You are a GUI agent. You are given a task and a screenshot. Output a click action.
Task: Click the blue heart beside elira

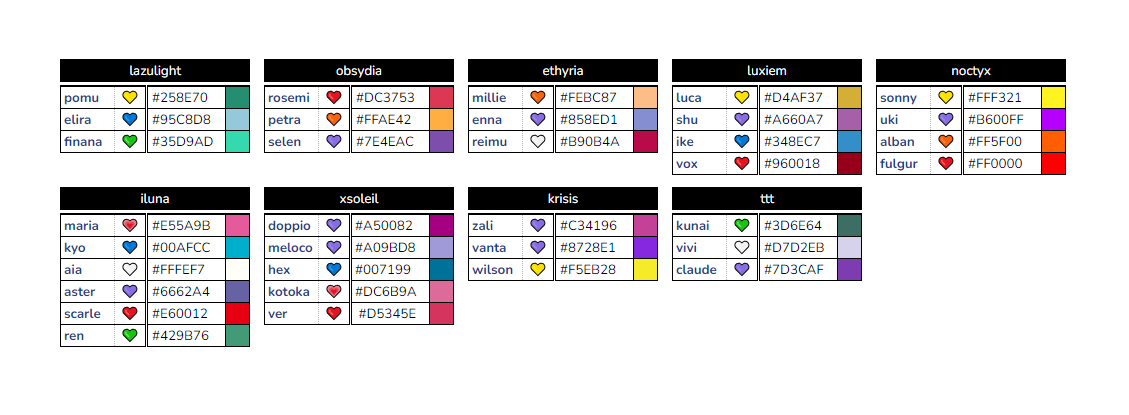click(x=130, y=120)
